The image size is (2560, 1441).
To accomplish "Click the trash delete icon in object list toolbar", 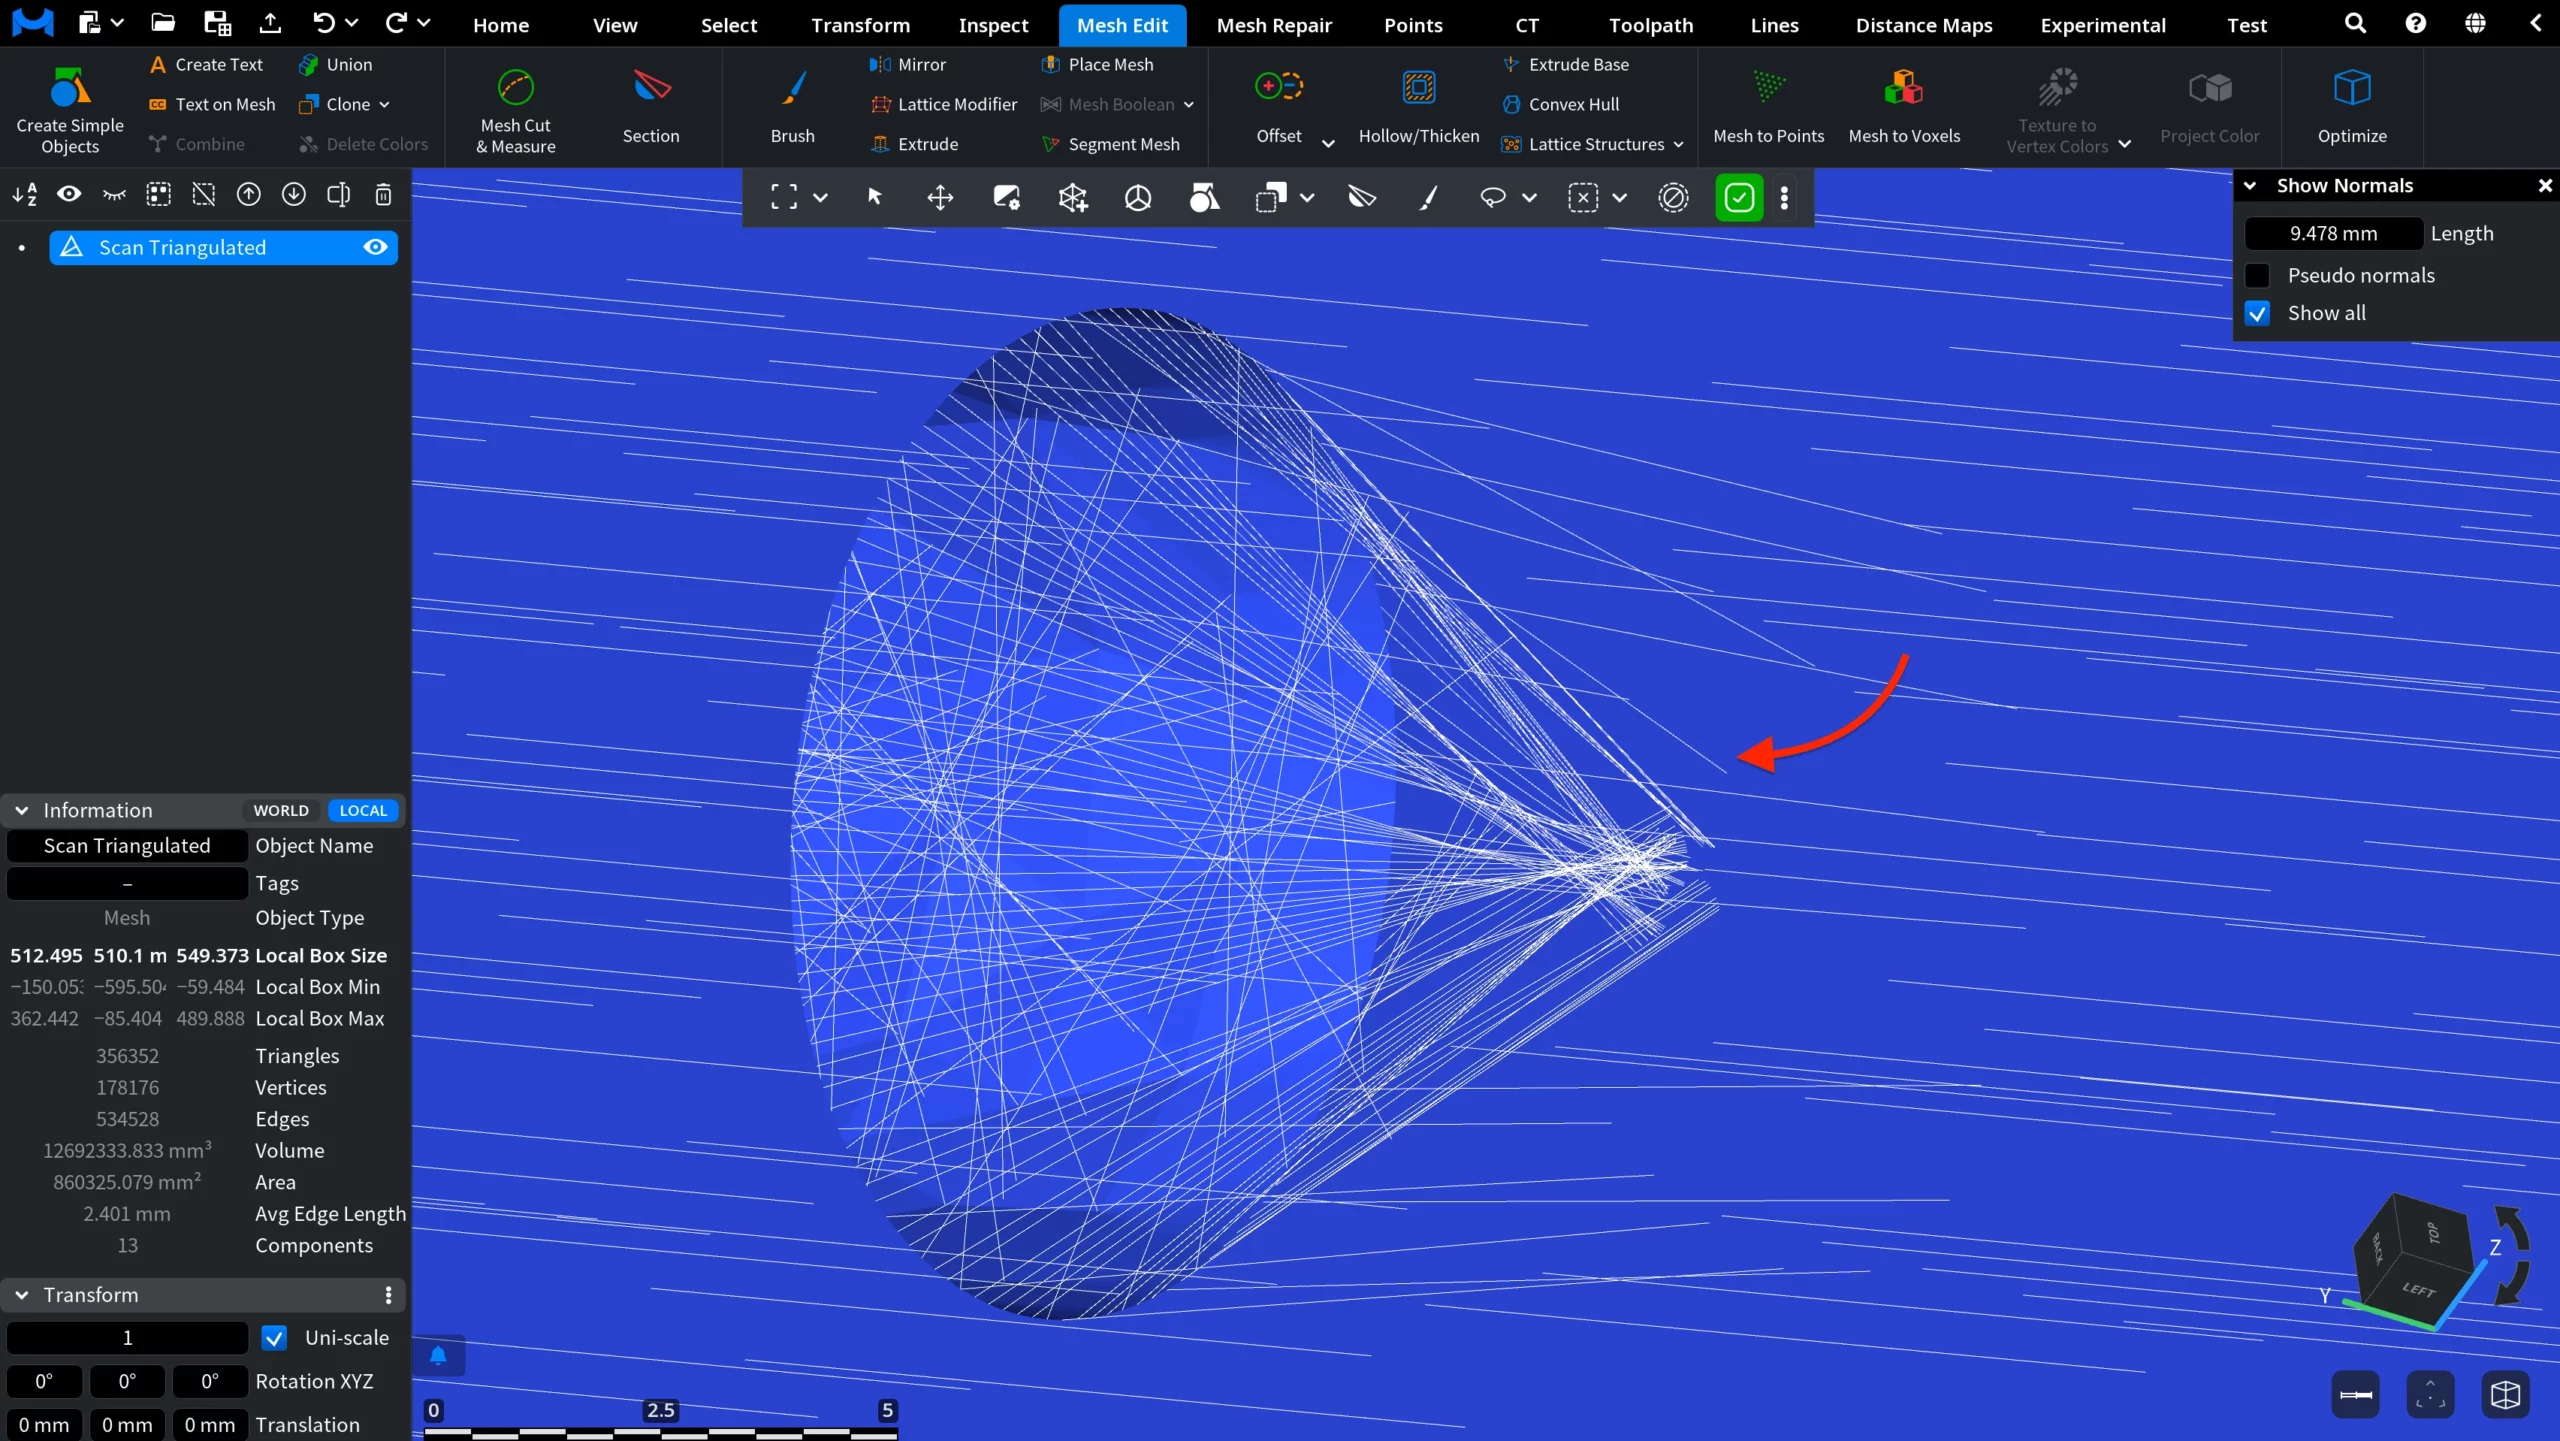I will point(383,194).
